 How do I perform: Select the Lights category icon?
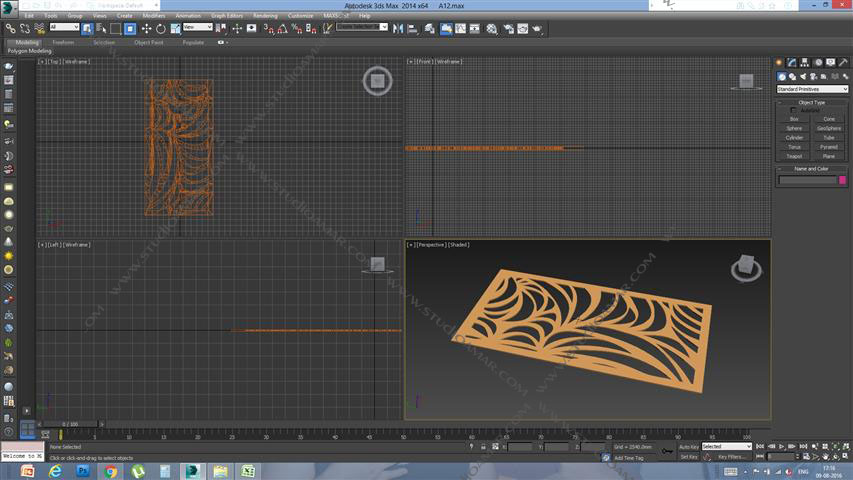click(x=803, y=76)
